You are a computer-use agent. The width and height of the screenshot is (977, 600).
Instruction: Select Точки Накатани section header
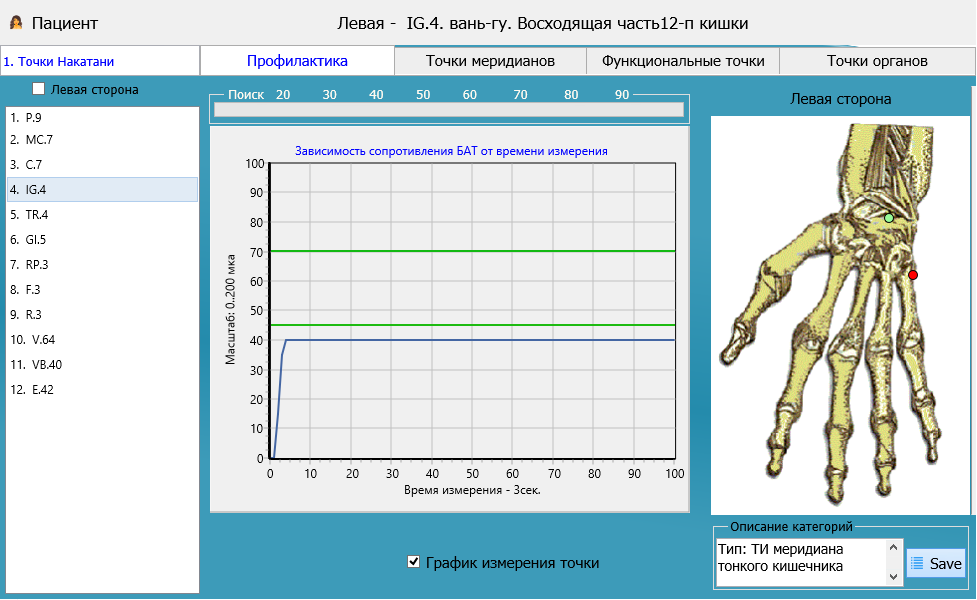point(100,61)
